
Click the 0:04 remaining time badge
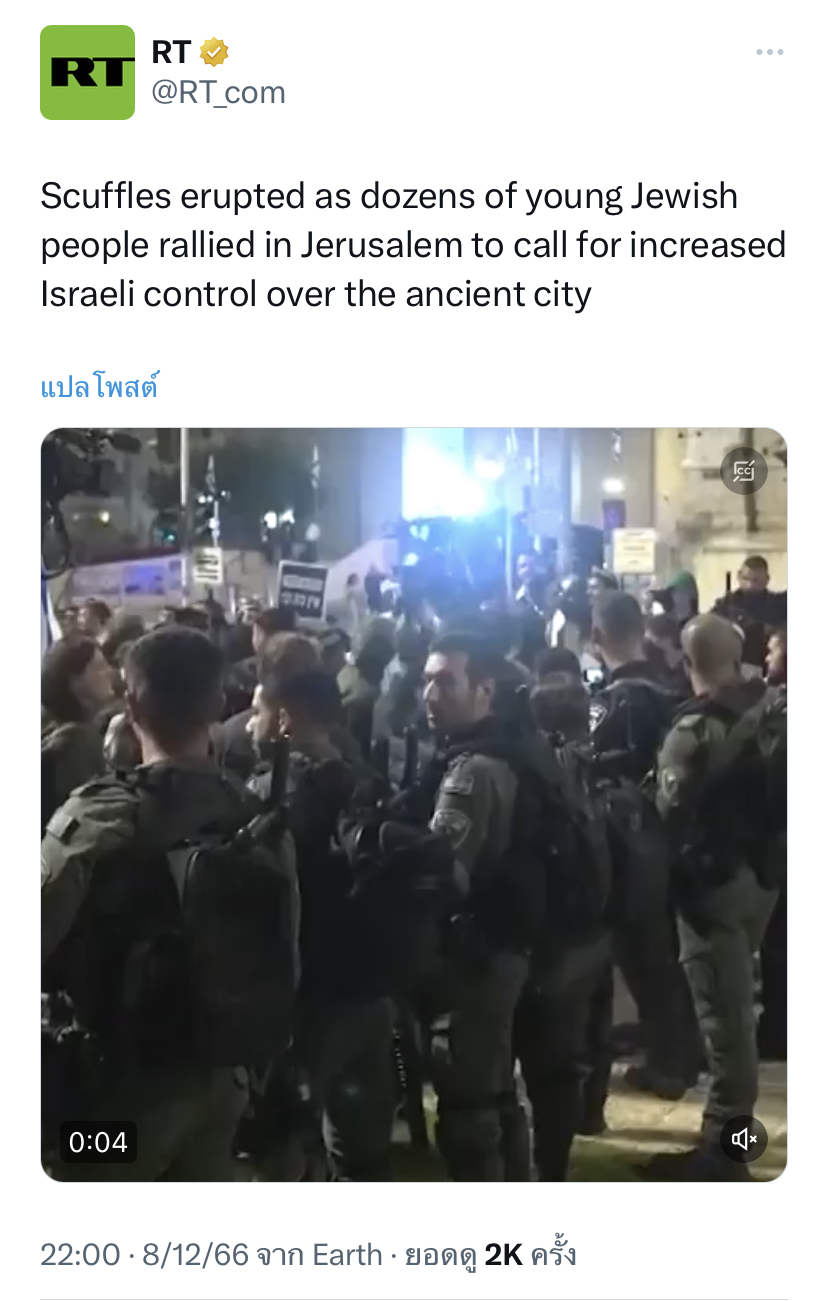coord(98,1141)
